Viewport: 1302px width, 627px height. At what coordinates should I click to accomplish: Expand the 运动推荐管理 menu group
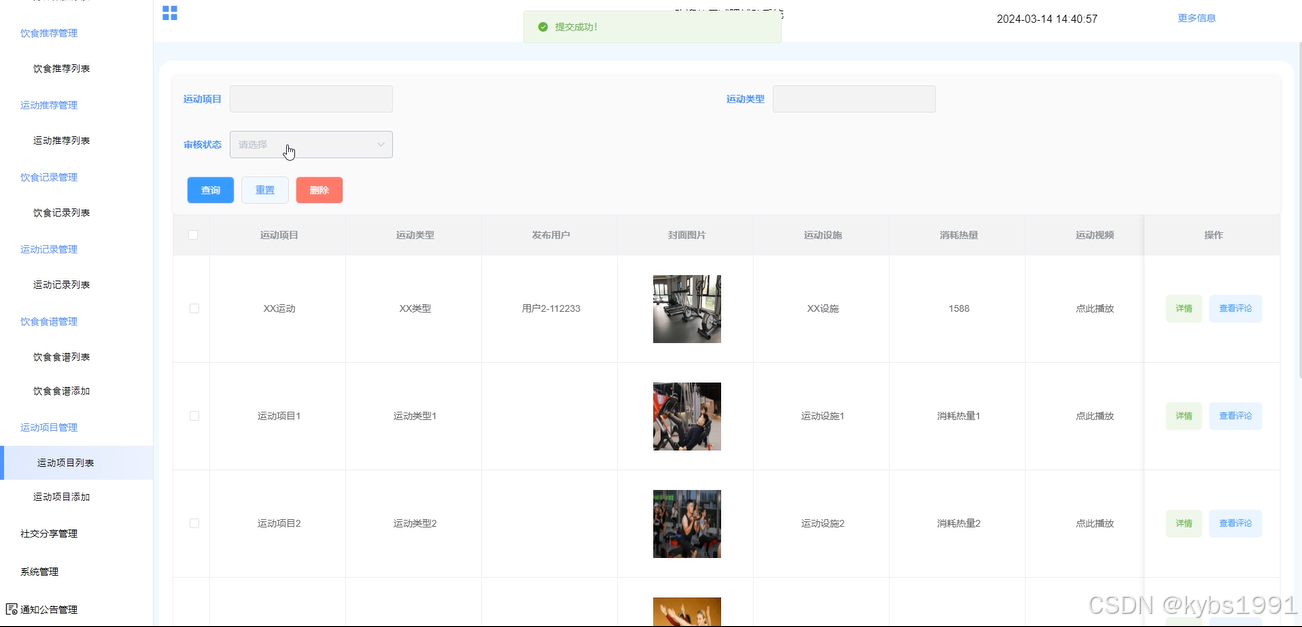coord(49,105)
